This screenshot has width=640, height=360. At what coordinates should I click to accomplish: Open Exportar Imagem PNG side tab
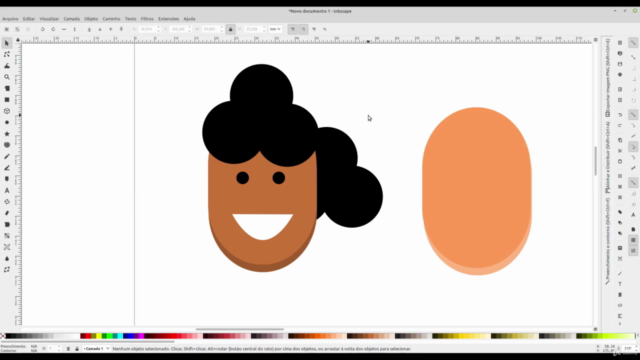(607, 78)
